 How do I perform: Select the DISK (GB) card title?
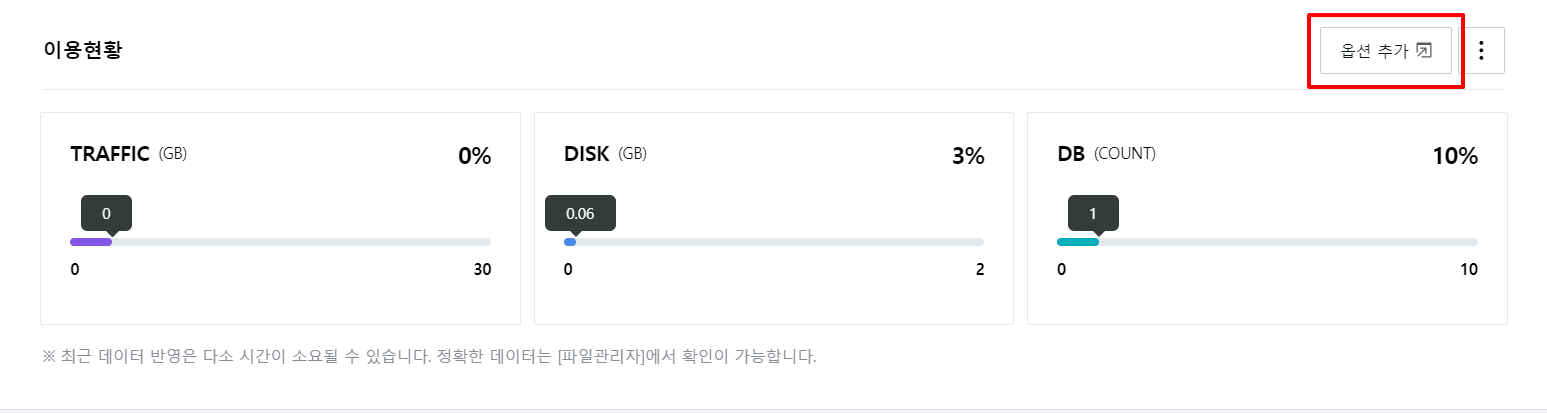(x=605, y=154)
